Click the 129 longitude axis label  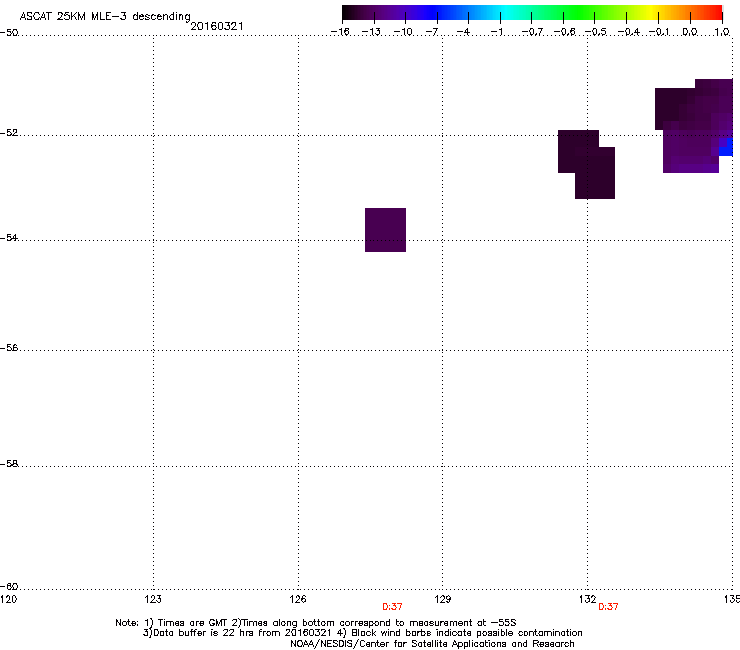(443, 599)
